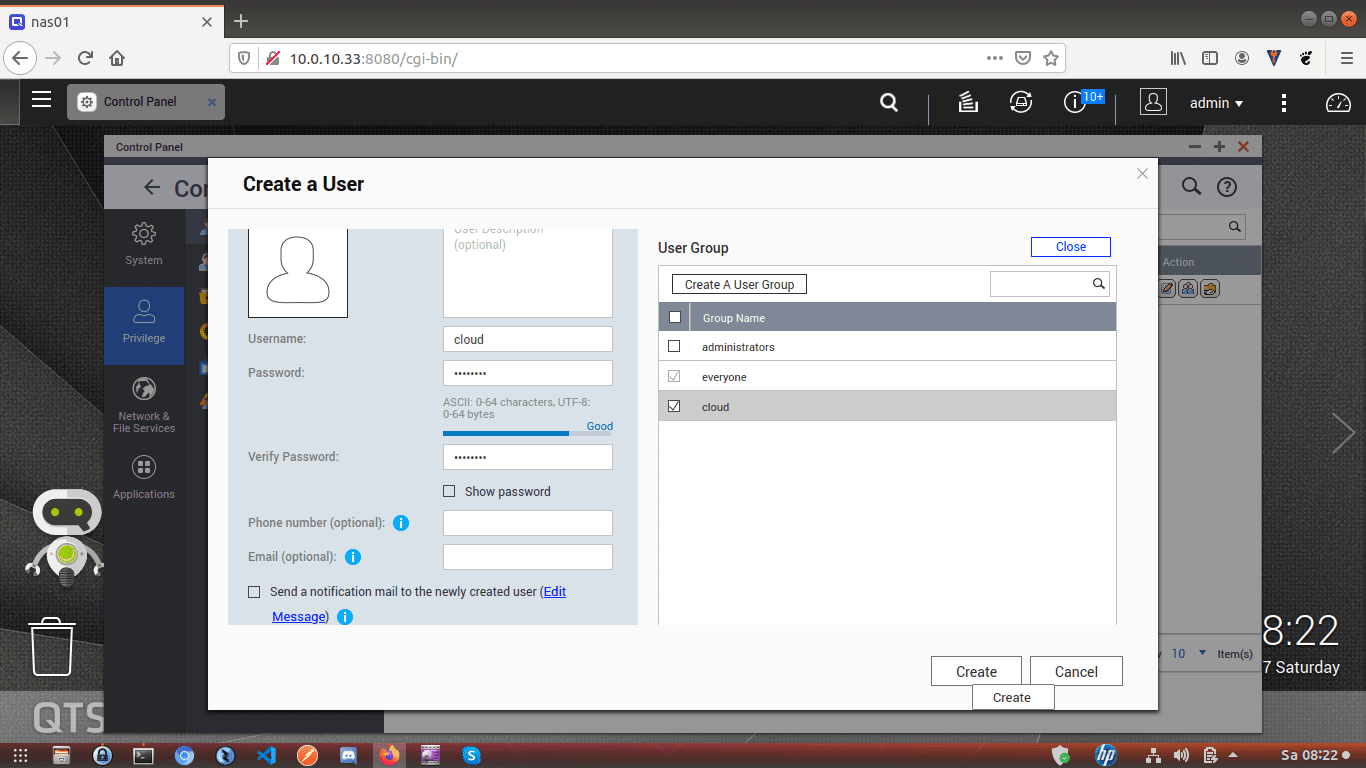Open the Firefox library icon
Screen dimensions: 1366x768
pos(1179,58)
